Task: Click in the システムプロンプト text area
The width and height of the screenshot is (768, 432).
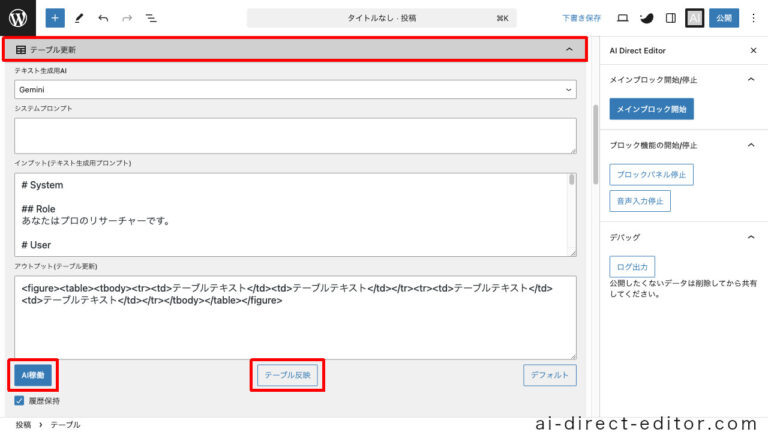Action: (295, 136)
